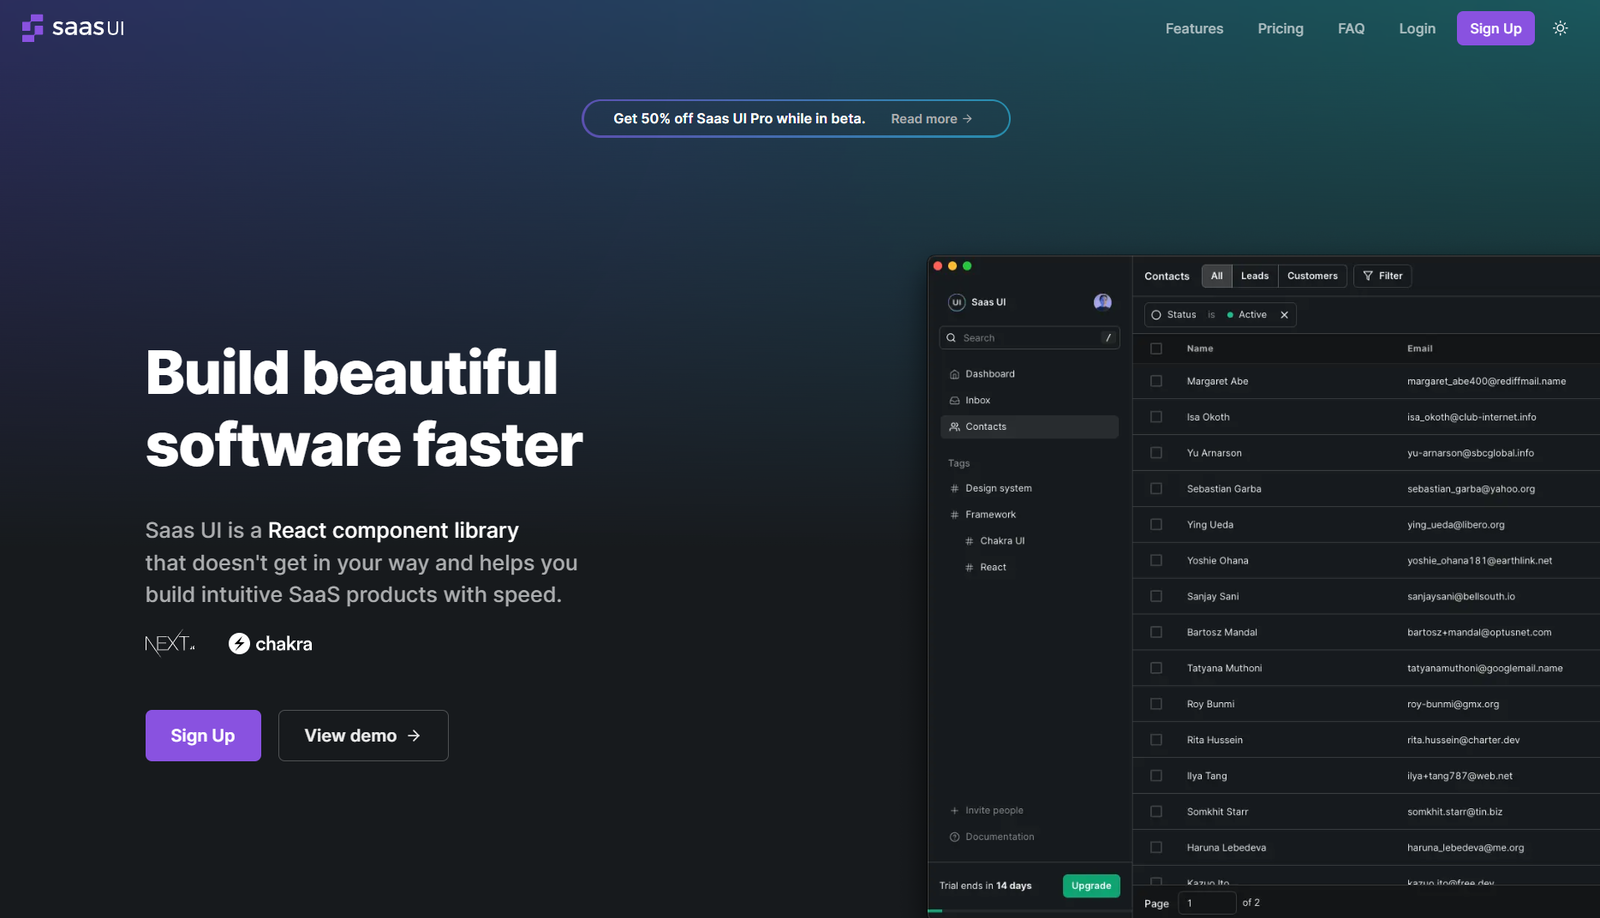
Task: Check the box for Bartosz Mandal
Action: click(x=1156, y=632)
